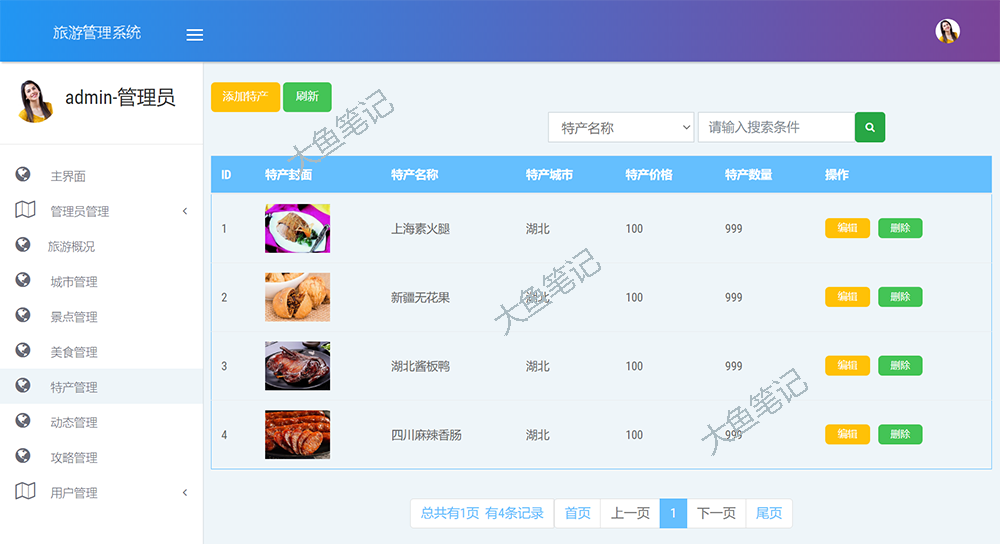Click the globe icon next to 攻略管理
Viewport: 1000px width, 544px height.
(23, 455)
